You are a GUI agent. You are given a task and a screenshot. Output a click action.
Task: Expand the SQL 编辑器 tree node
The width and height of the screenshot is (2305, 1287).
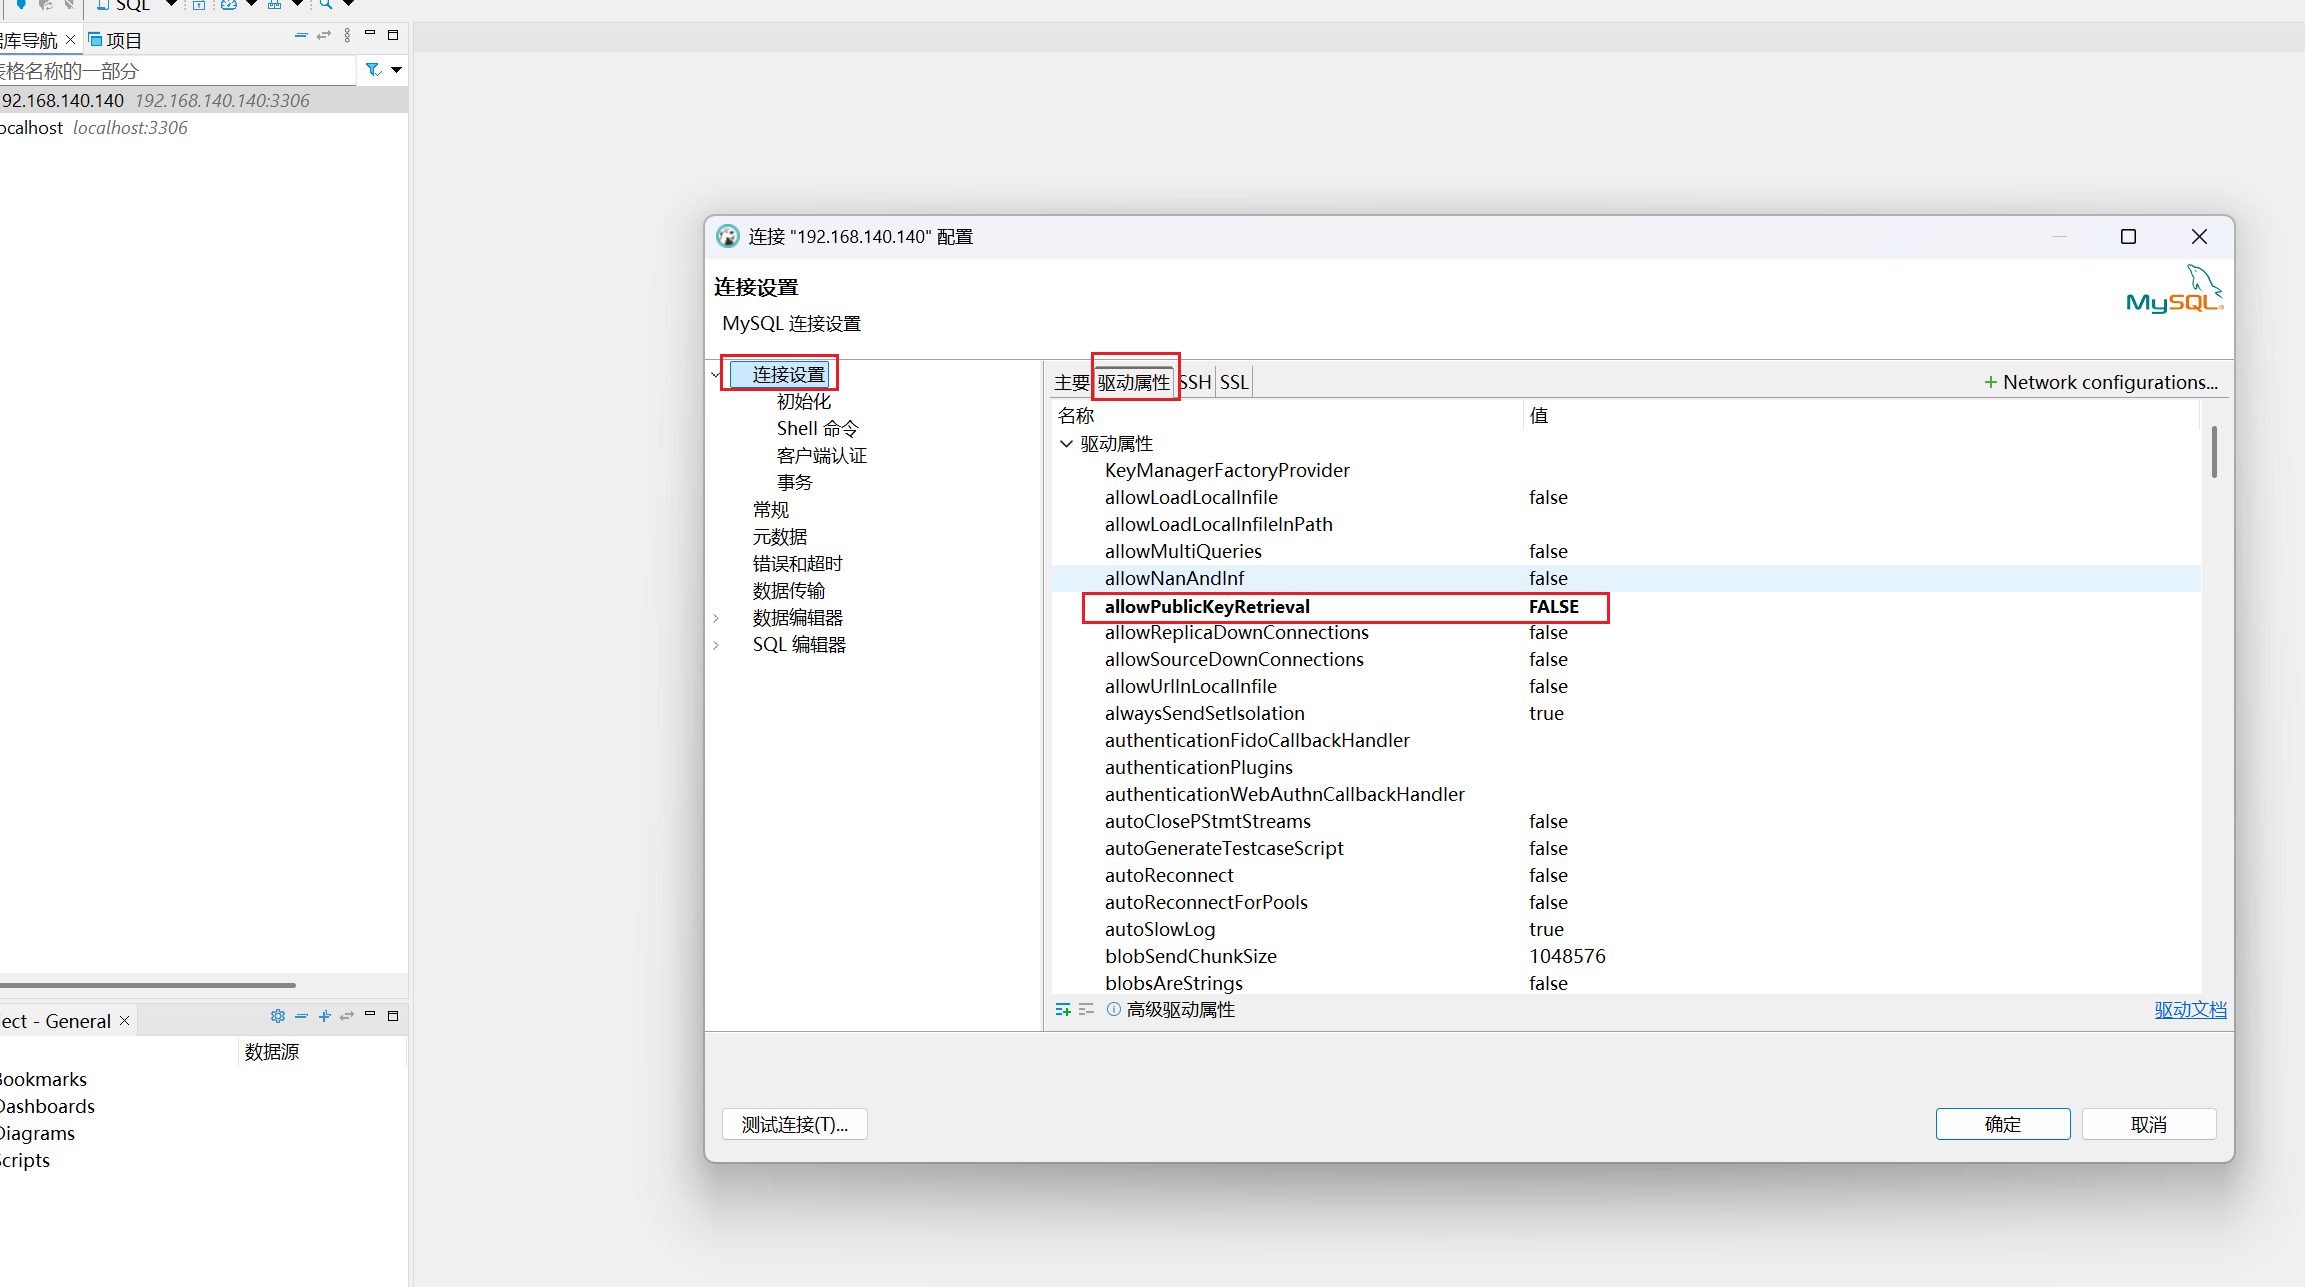(718, 644)
